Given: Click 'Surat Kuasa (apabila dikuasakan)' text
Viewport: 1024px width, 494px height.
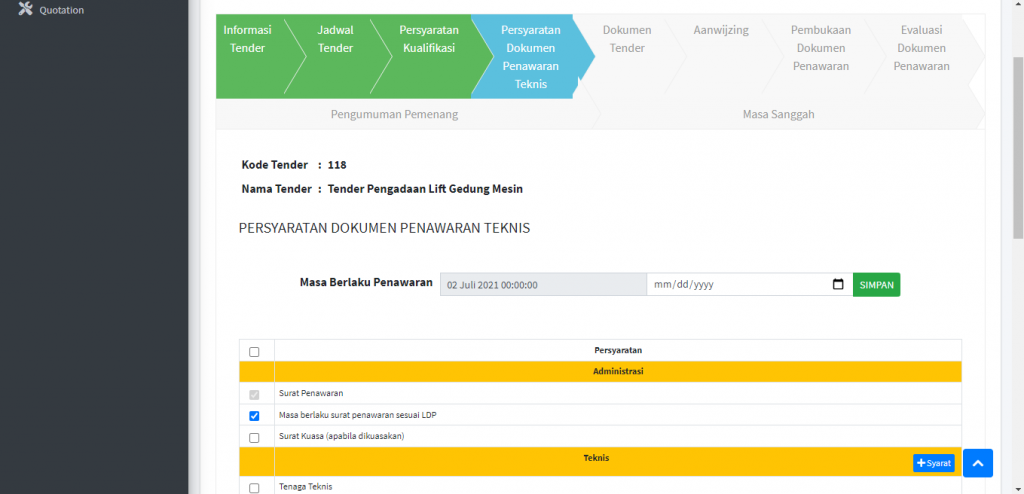Looking at the screenshot, I should point(342,436).
